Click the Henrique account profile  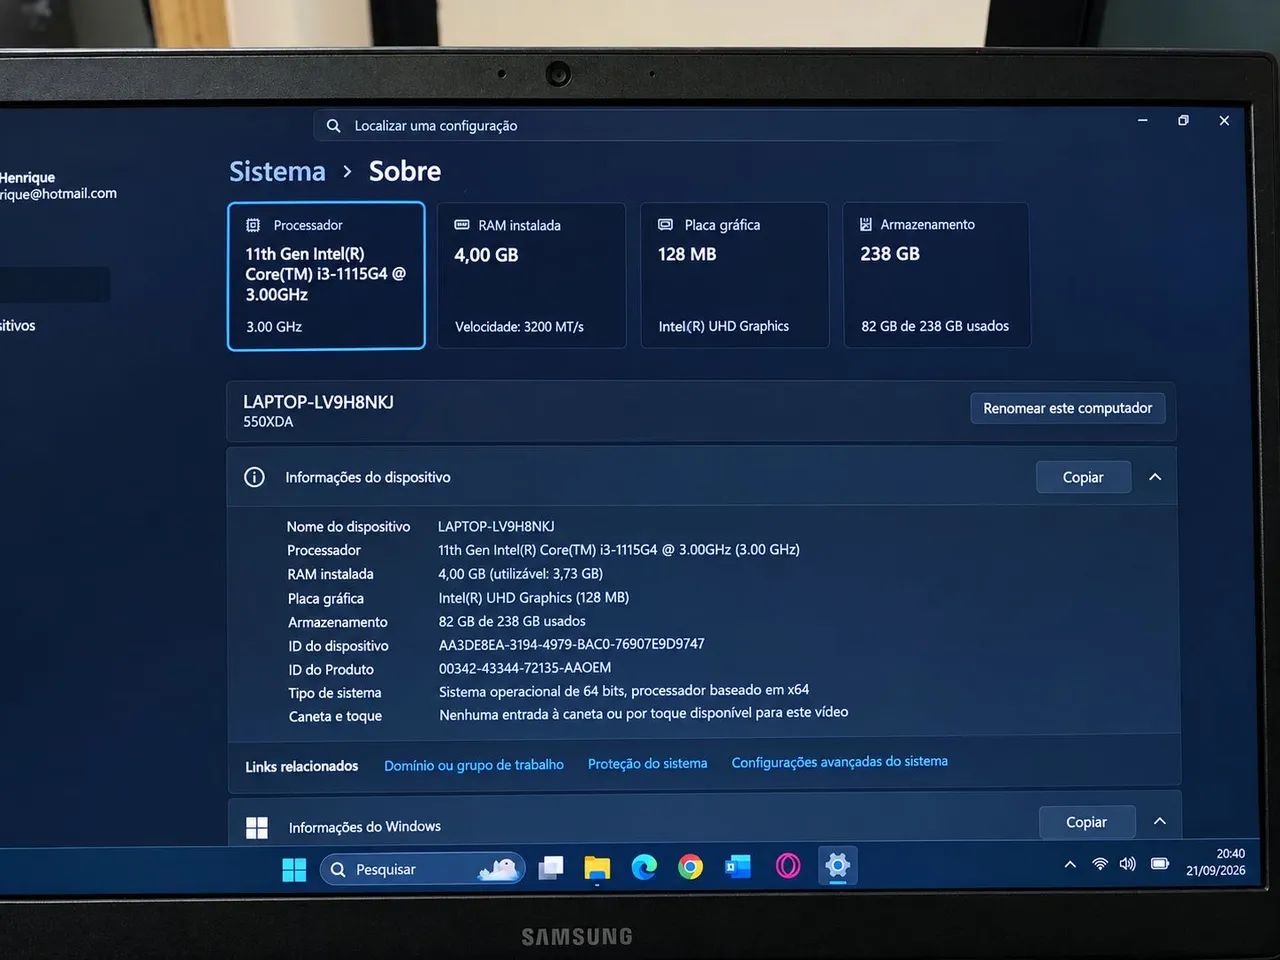(x=58, y=185)
